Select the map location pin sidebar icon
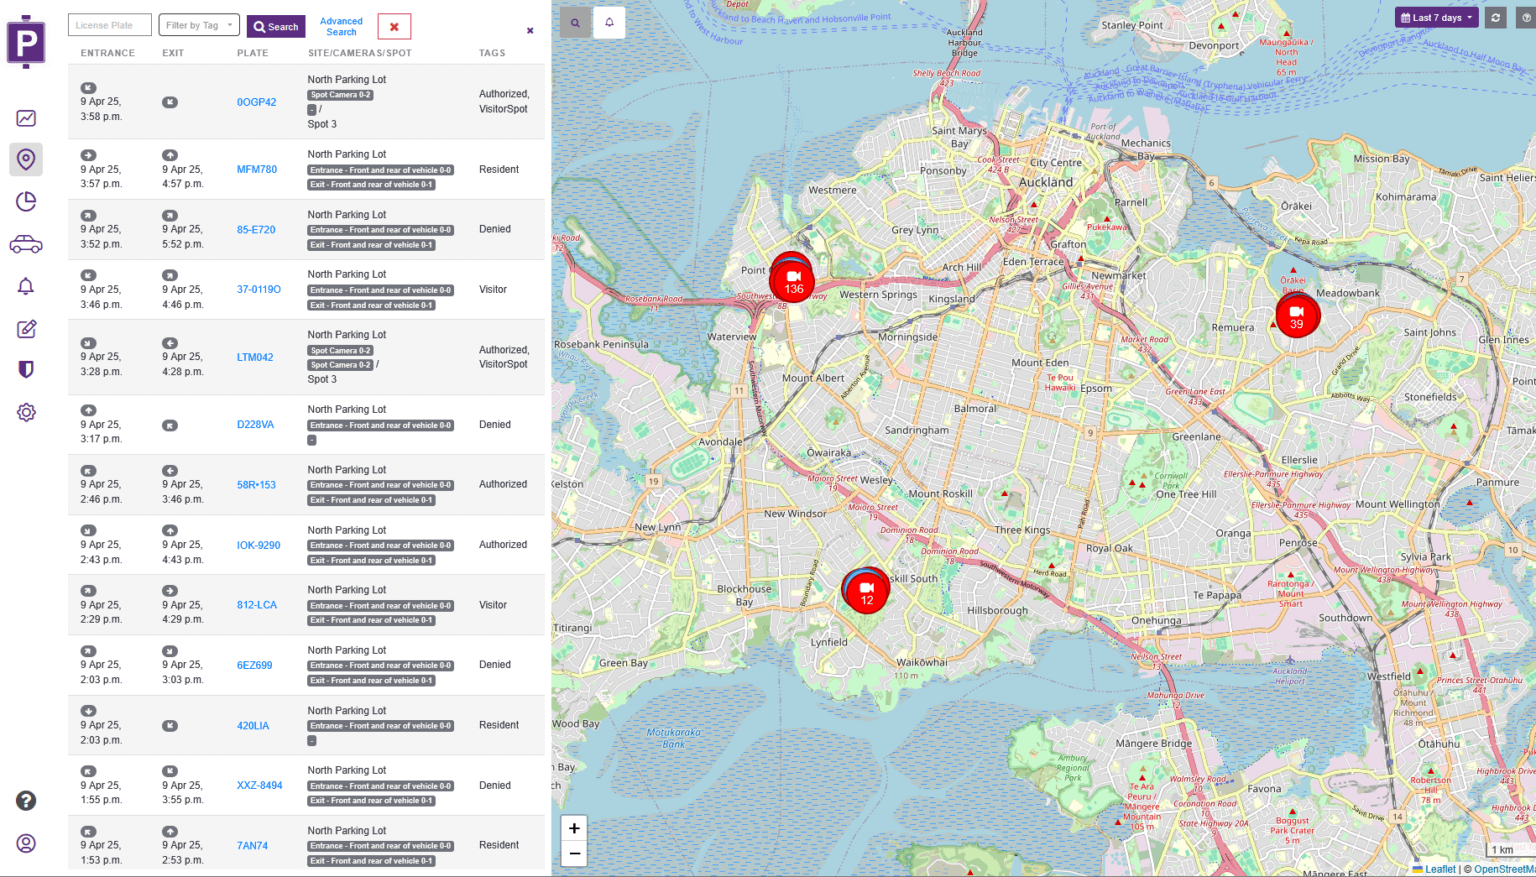The image size is (1536, 877). [x=26, y=159]
